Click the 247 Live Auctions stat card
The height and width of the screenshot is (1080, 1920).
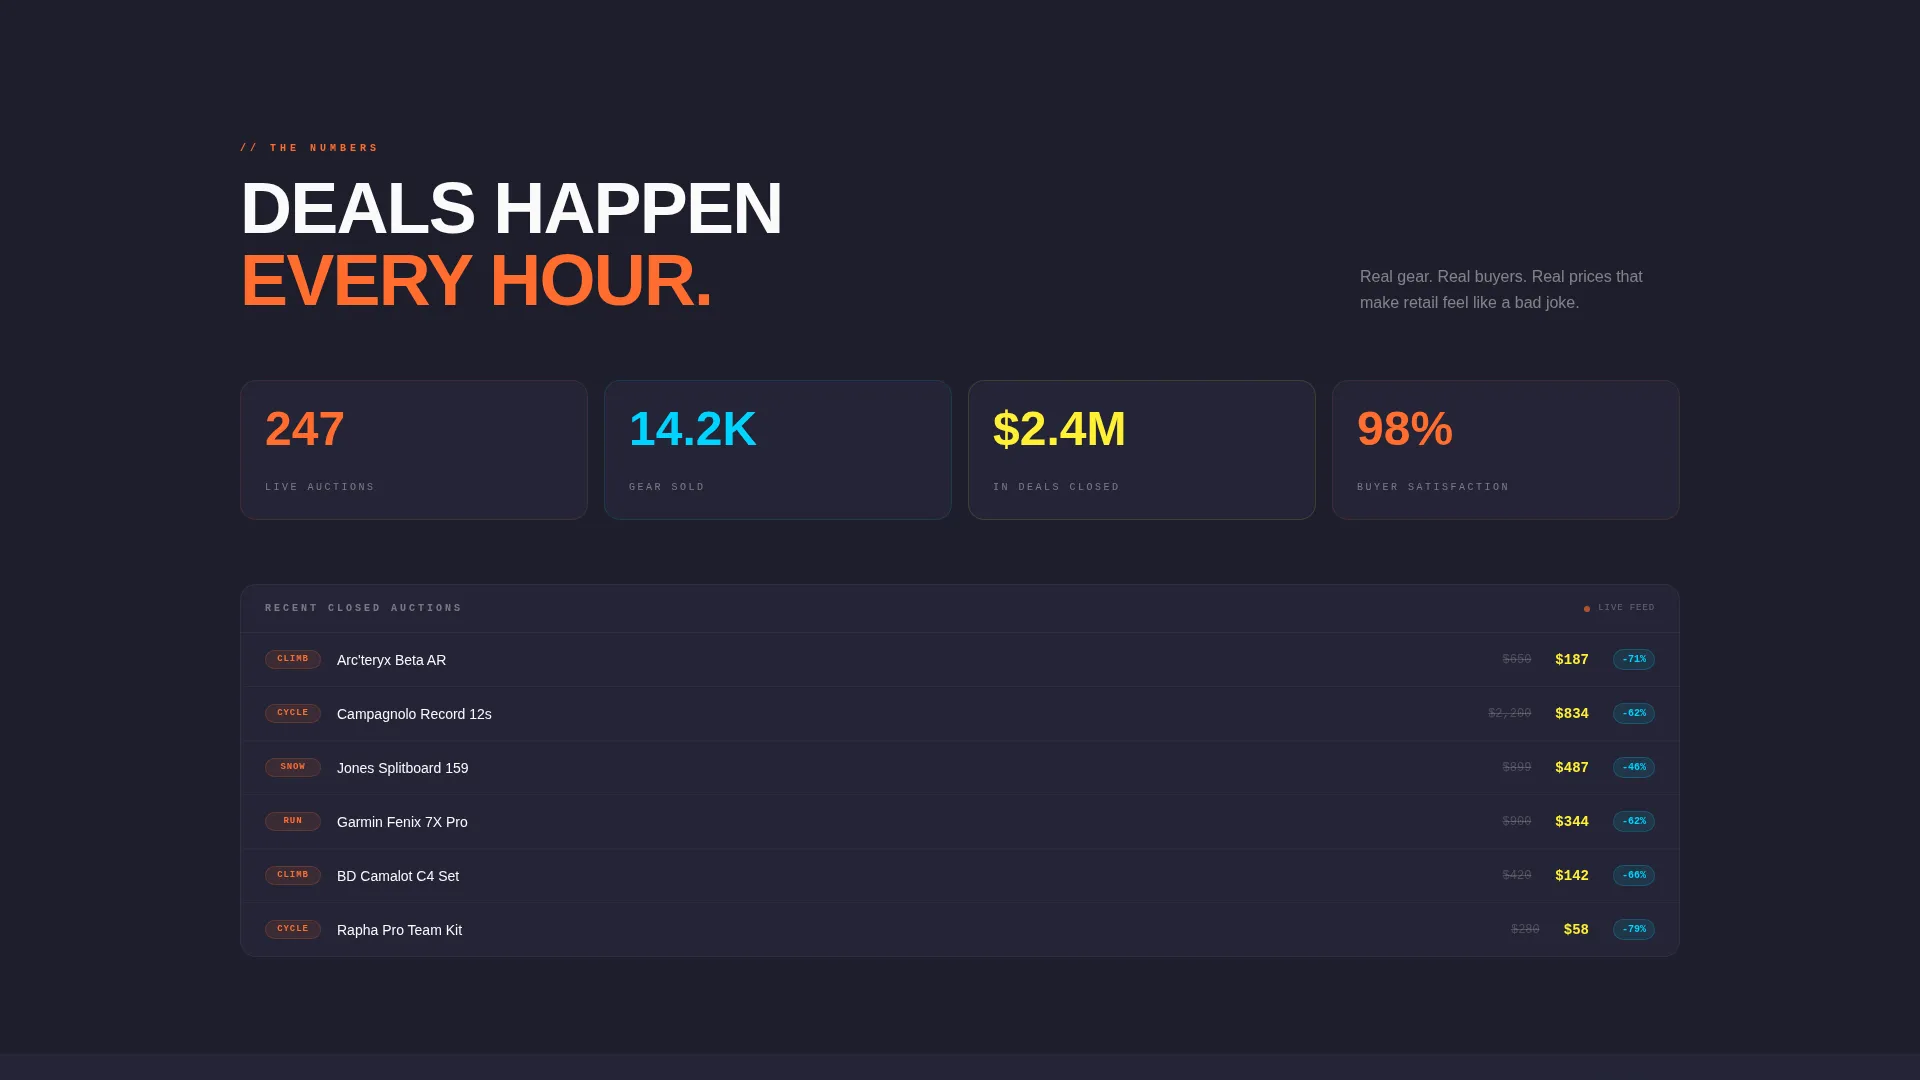(x=414, y=450)
